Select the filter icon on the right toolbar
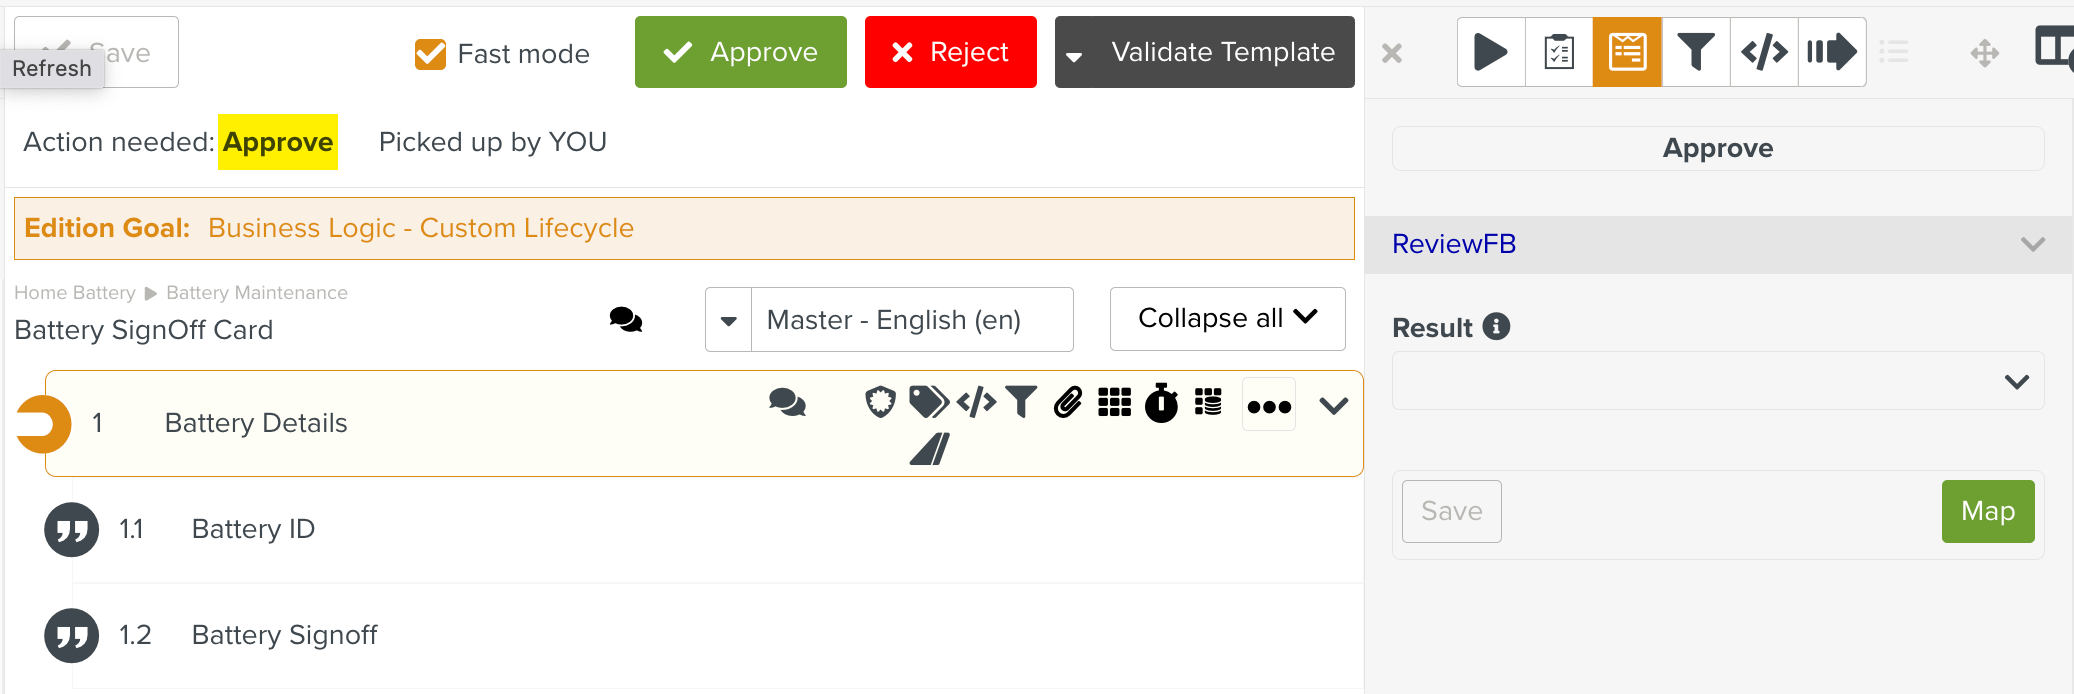 click(x=1695, y=52)
